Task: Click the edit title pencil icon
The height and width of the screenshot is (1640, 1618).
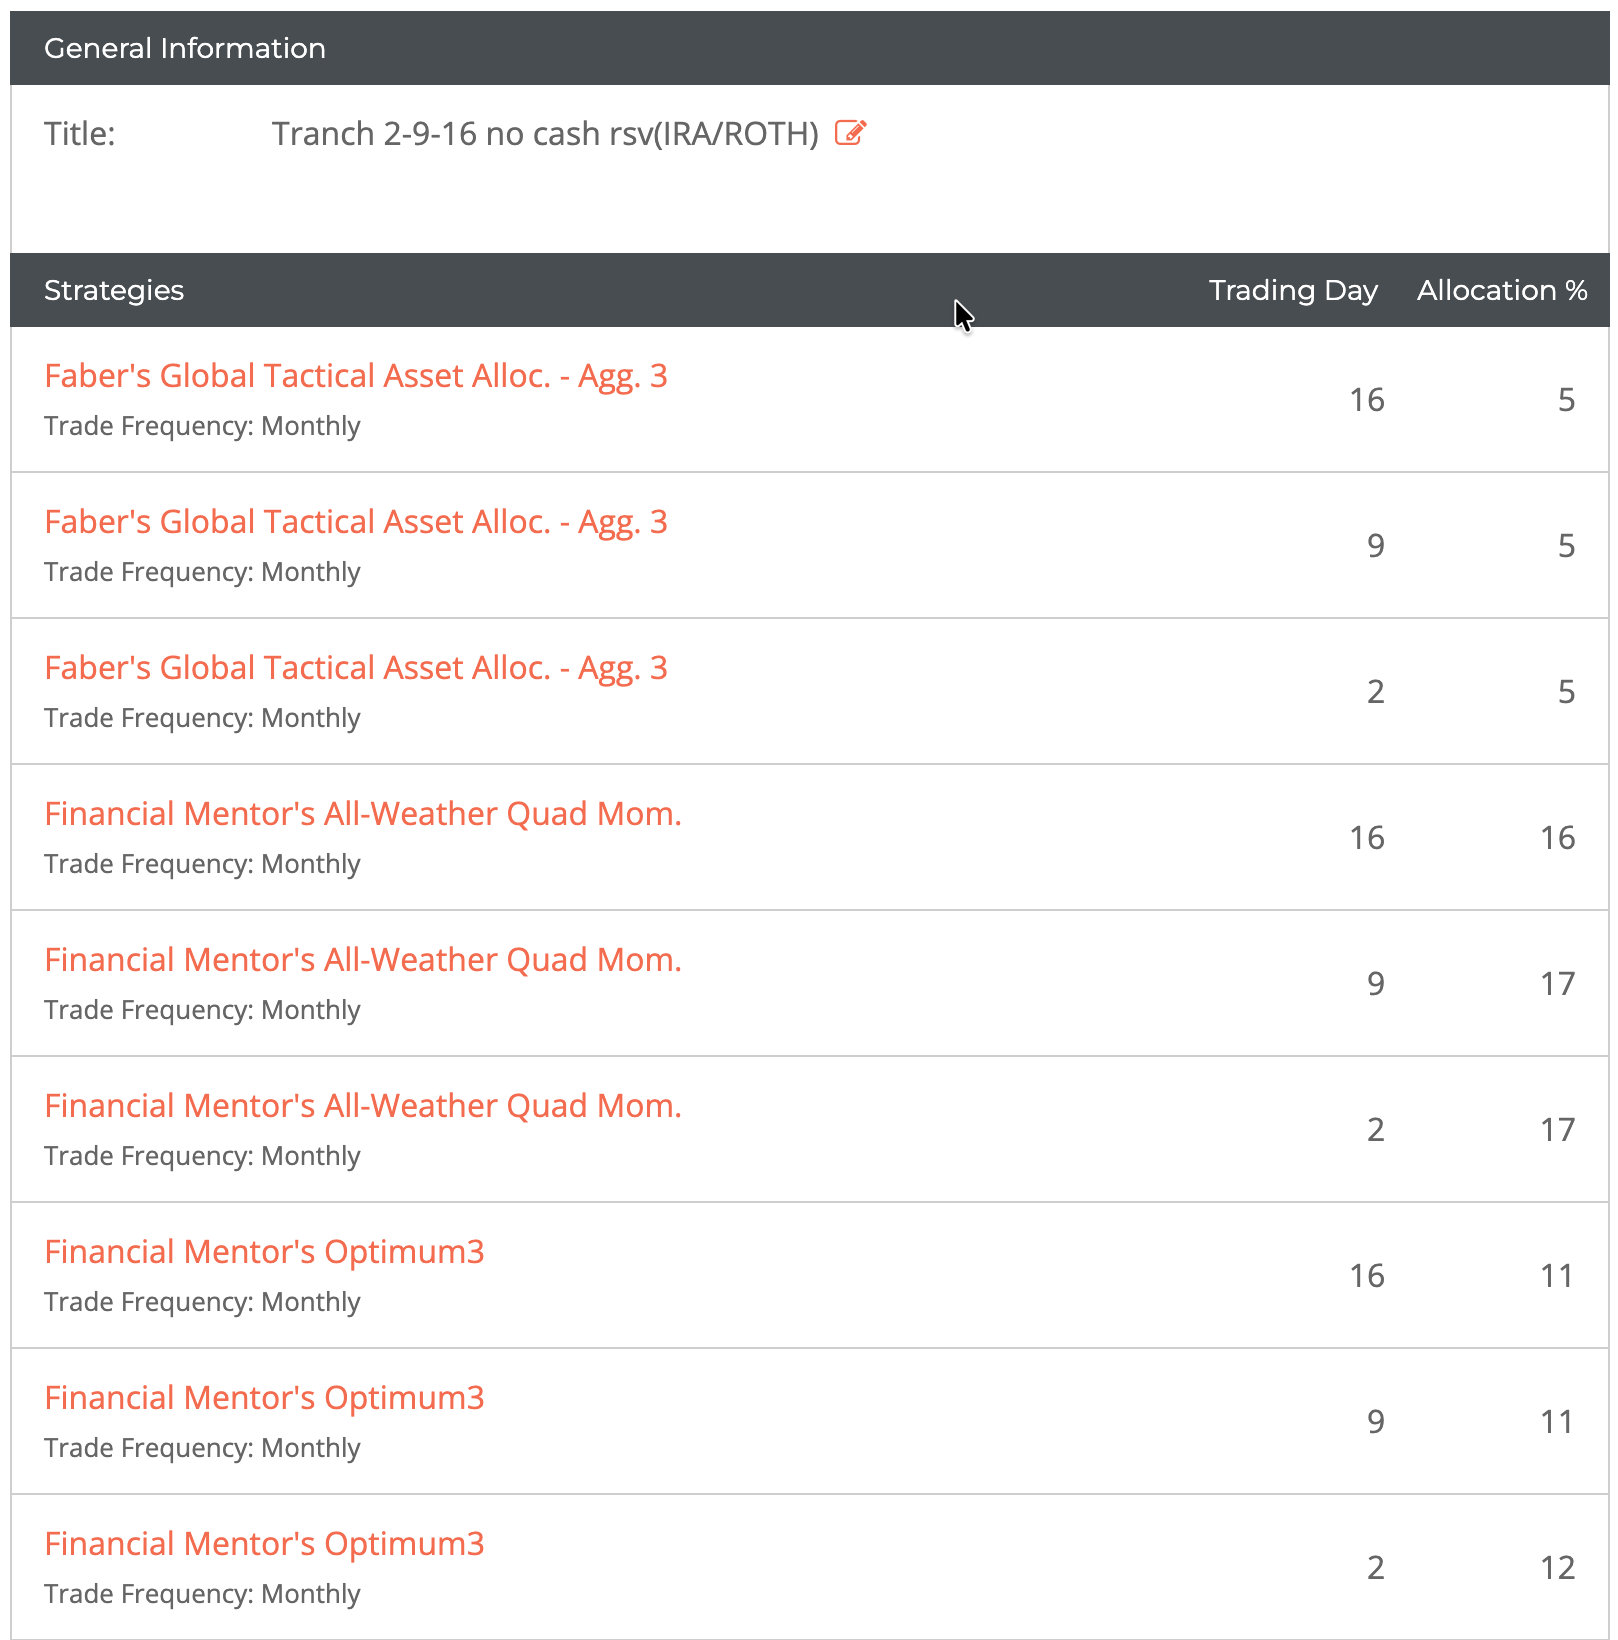Action: [x=850, y=133]
